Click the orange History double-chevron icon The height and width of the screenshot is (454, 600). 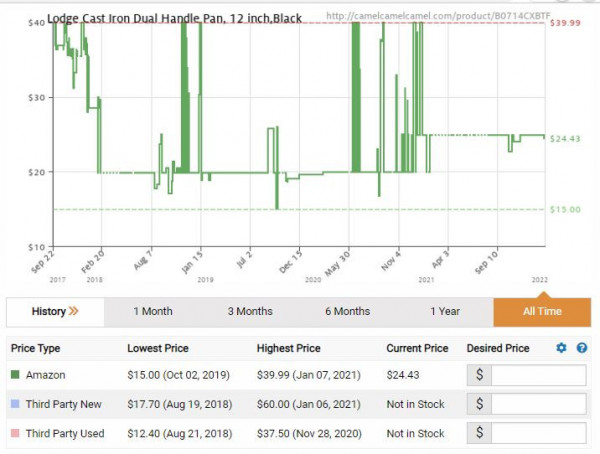pos(73,311)
